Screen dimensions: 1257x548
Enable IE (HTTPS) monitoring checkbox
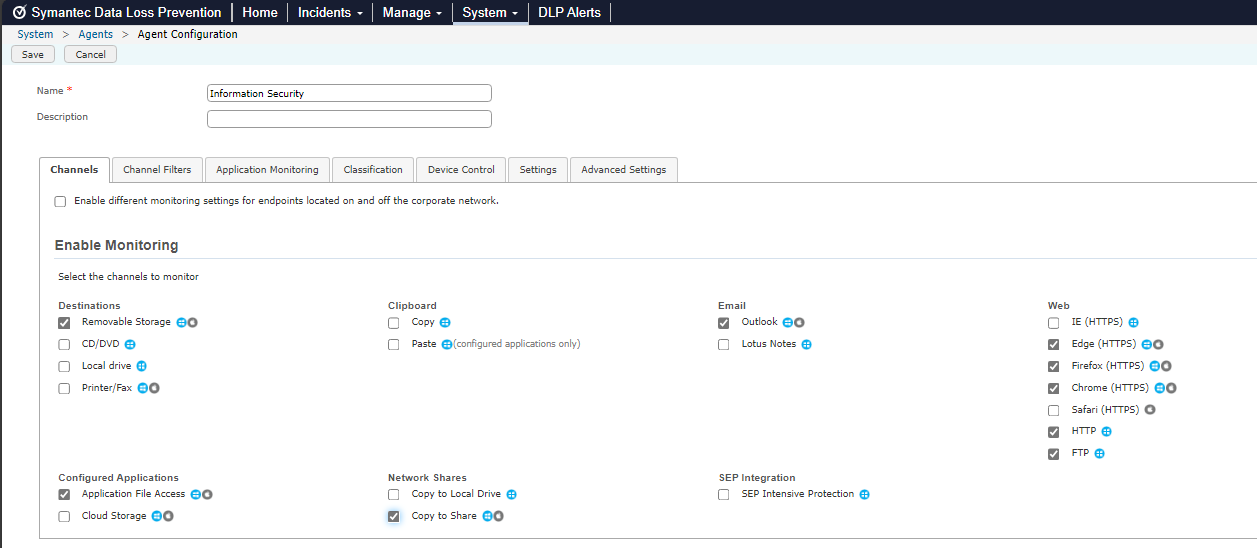[1054, 323]
